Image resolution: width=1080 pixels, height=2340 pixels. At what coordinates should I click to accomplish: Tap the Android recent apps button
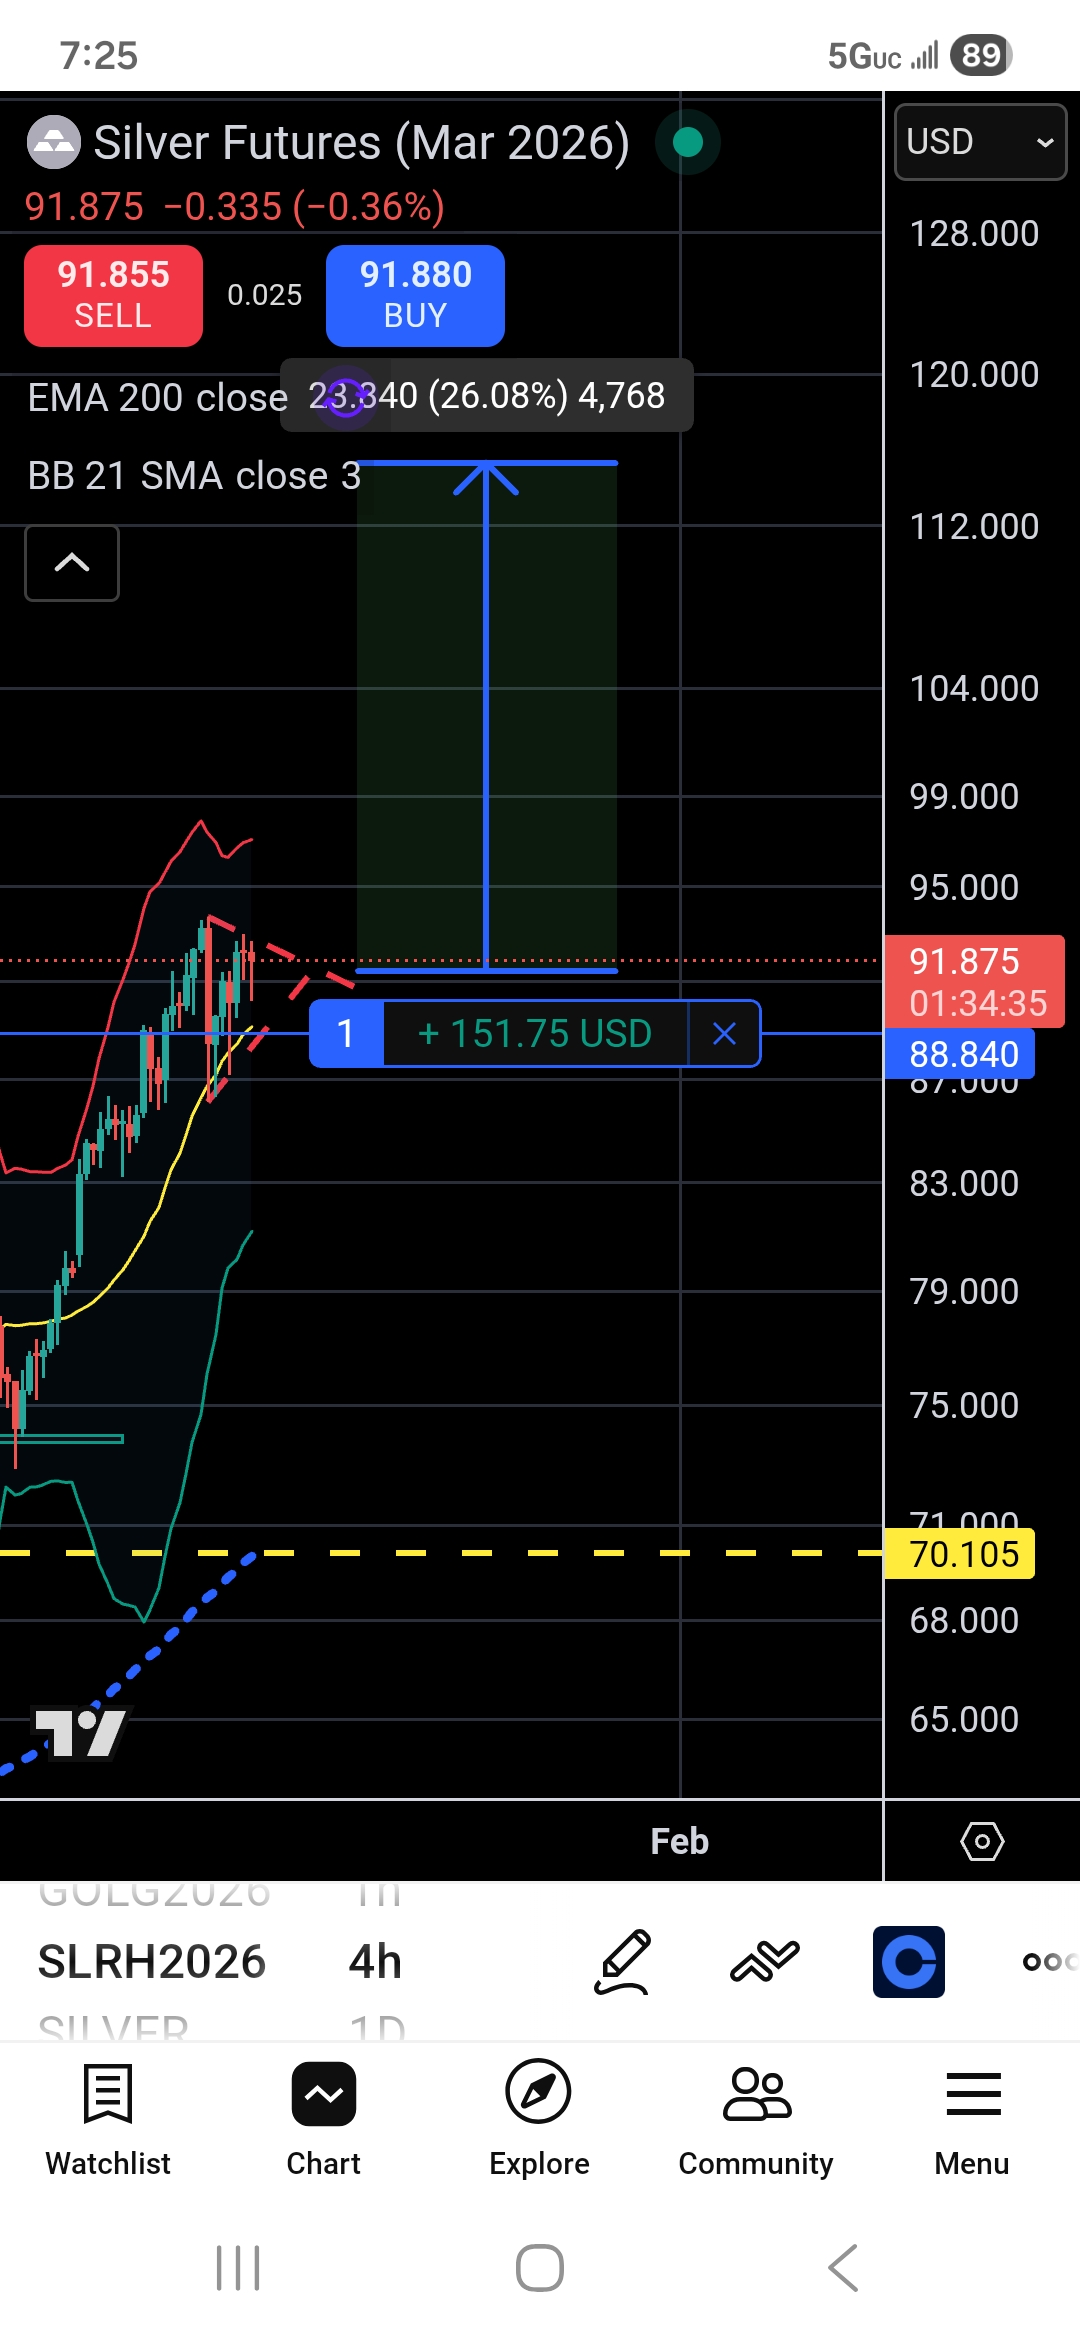(x=238, y=2267)
